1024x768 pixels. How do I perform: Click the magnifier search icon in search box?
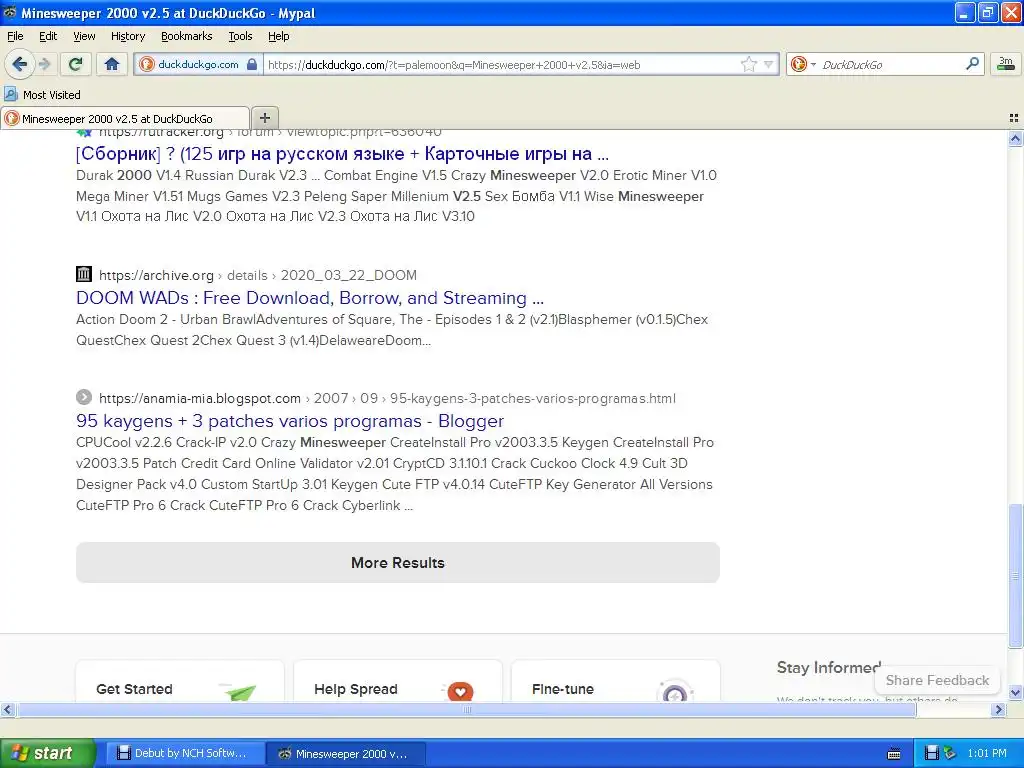point(972,63)
